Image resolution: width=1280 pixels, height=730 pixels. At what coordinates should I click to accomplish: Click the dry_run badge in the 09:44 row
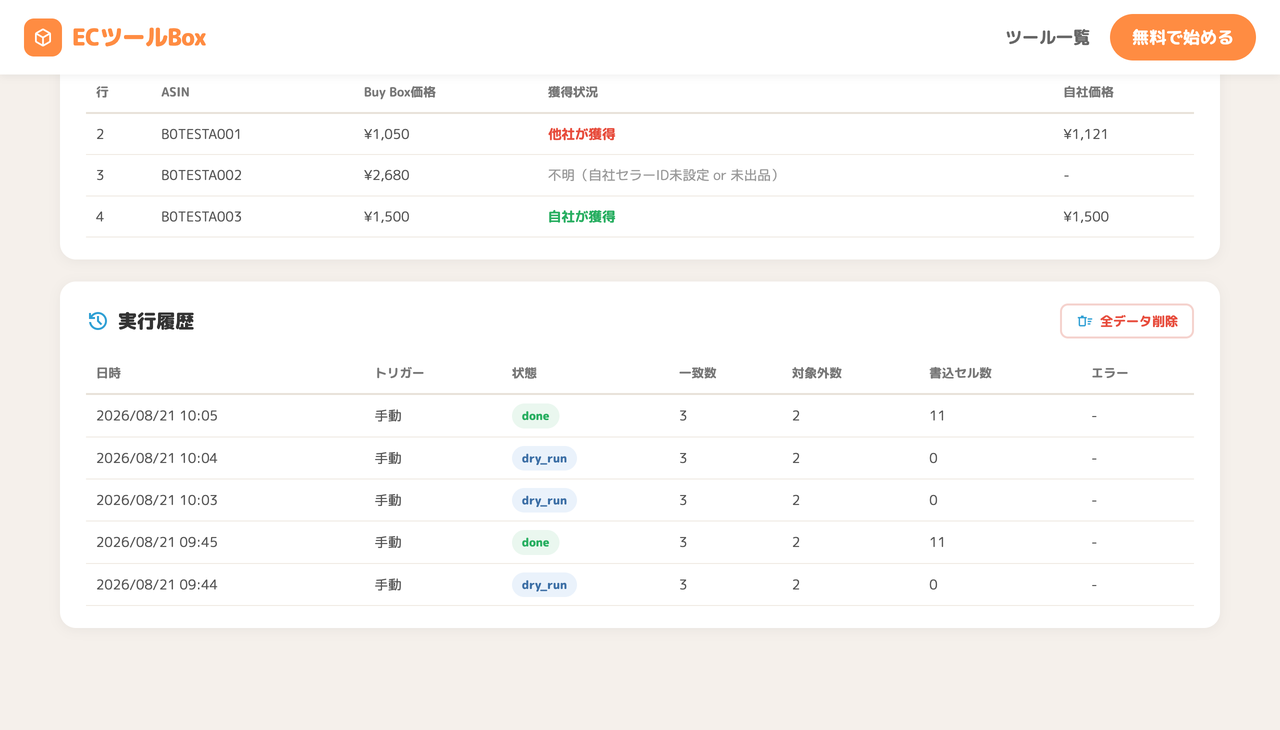point(544,584)
